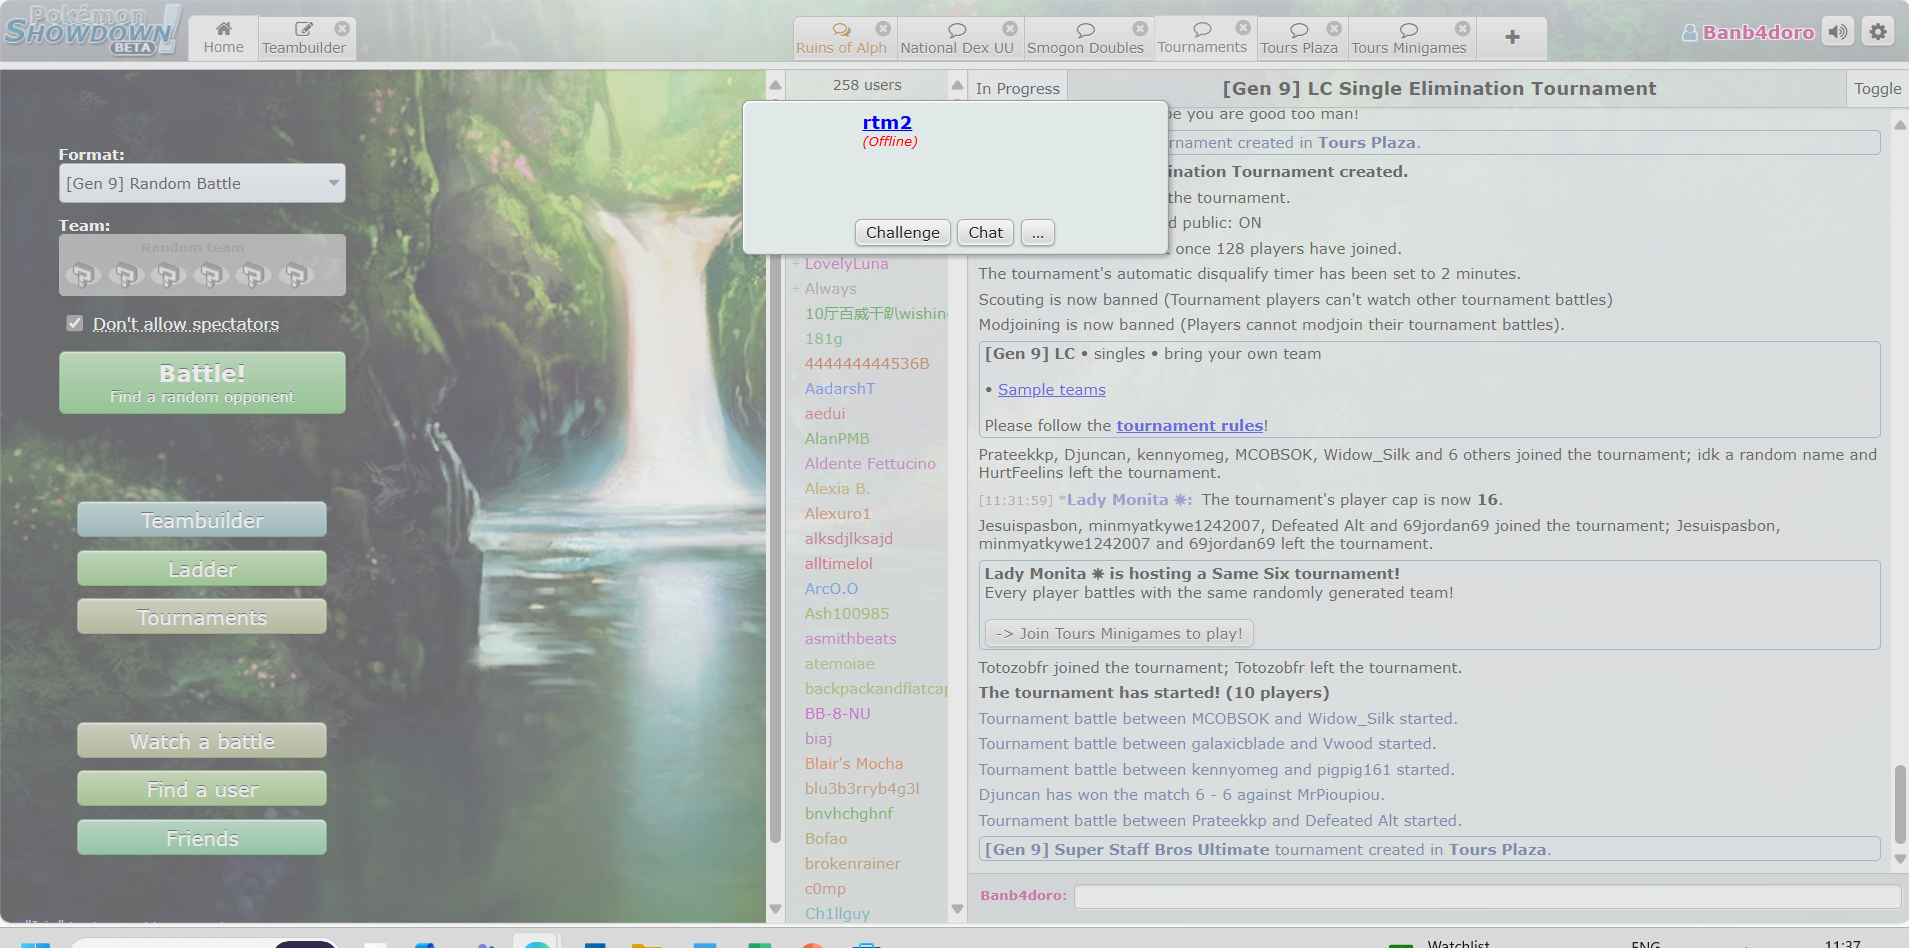1909x948 pixels.
Task: Switch to Tournaments room
Action: (x=1202, y=38)
